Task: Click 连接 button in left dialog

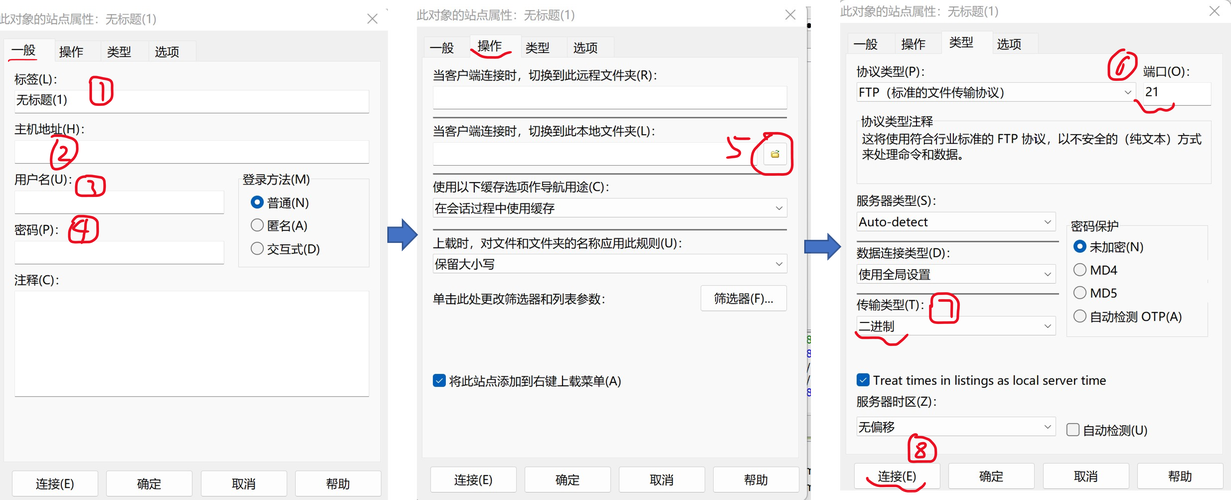Action: 55,483
